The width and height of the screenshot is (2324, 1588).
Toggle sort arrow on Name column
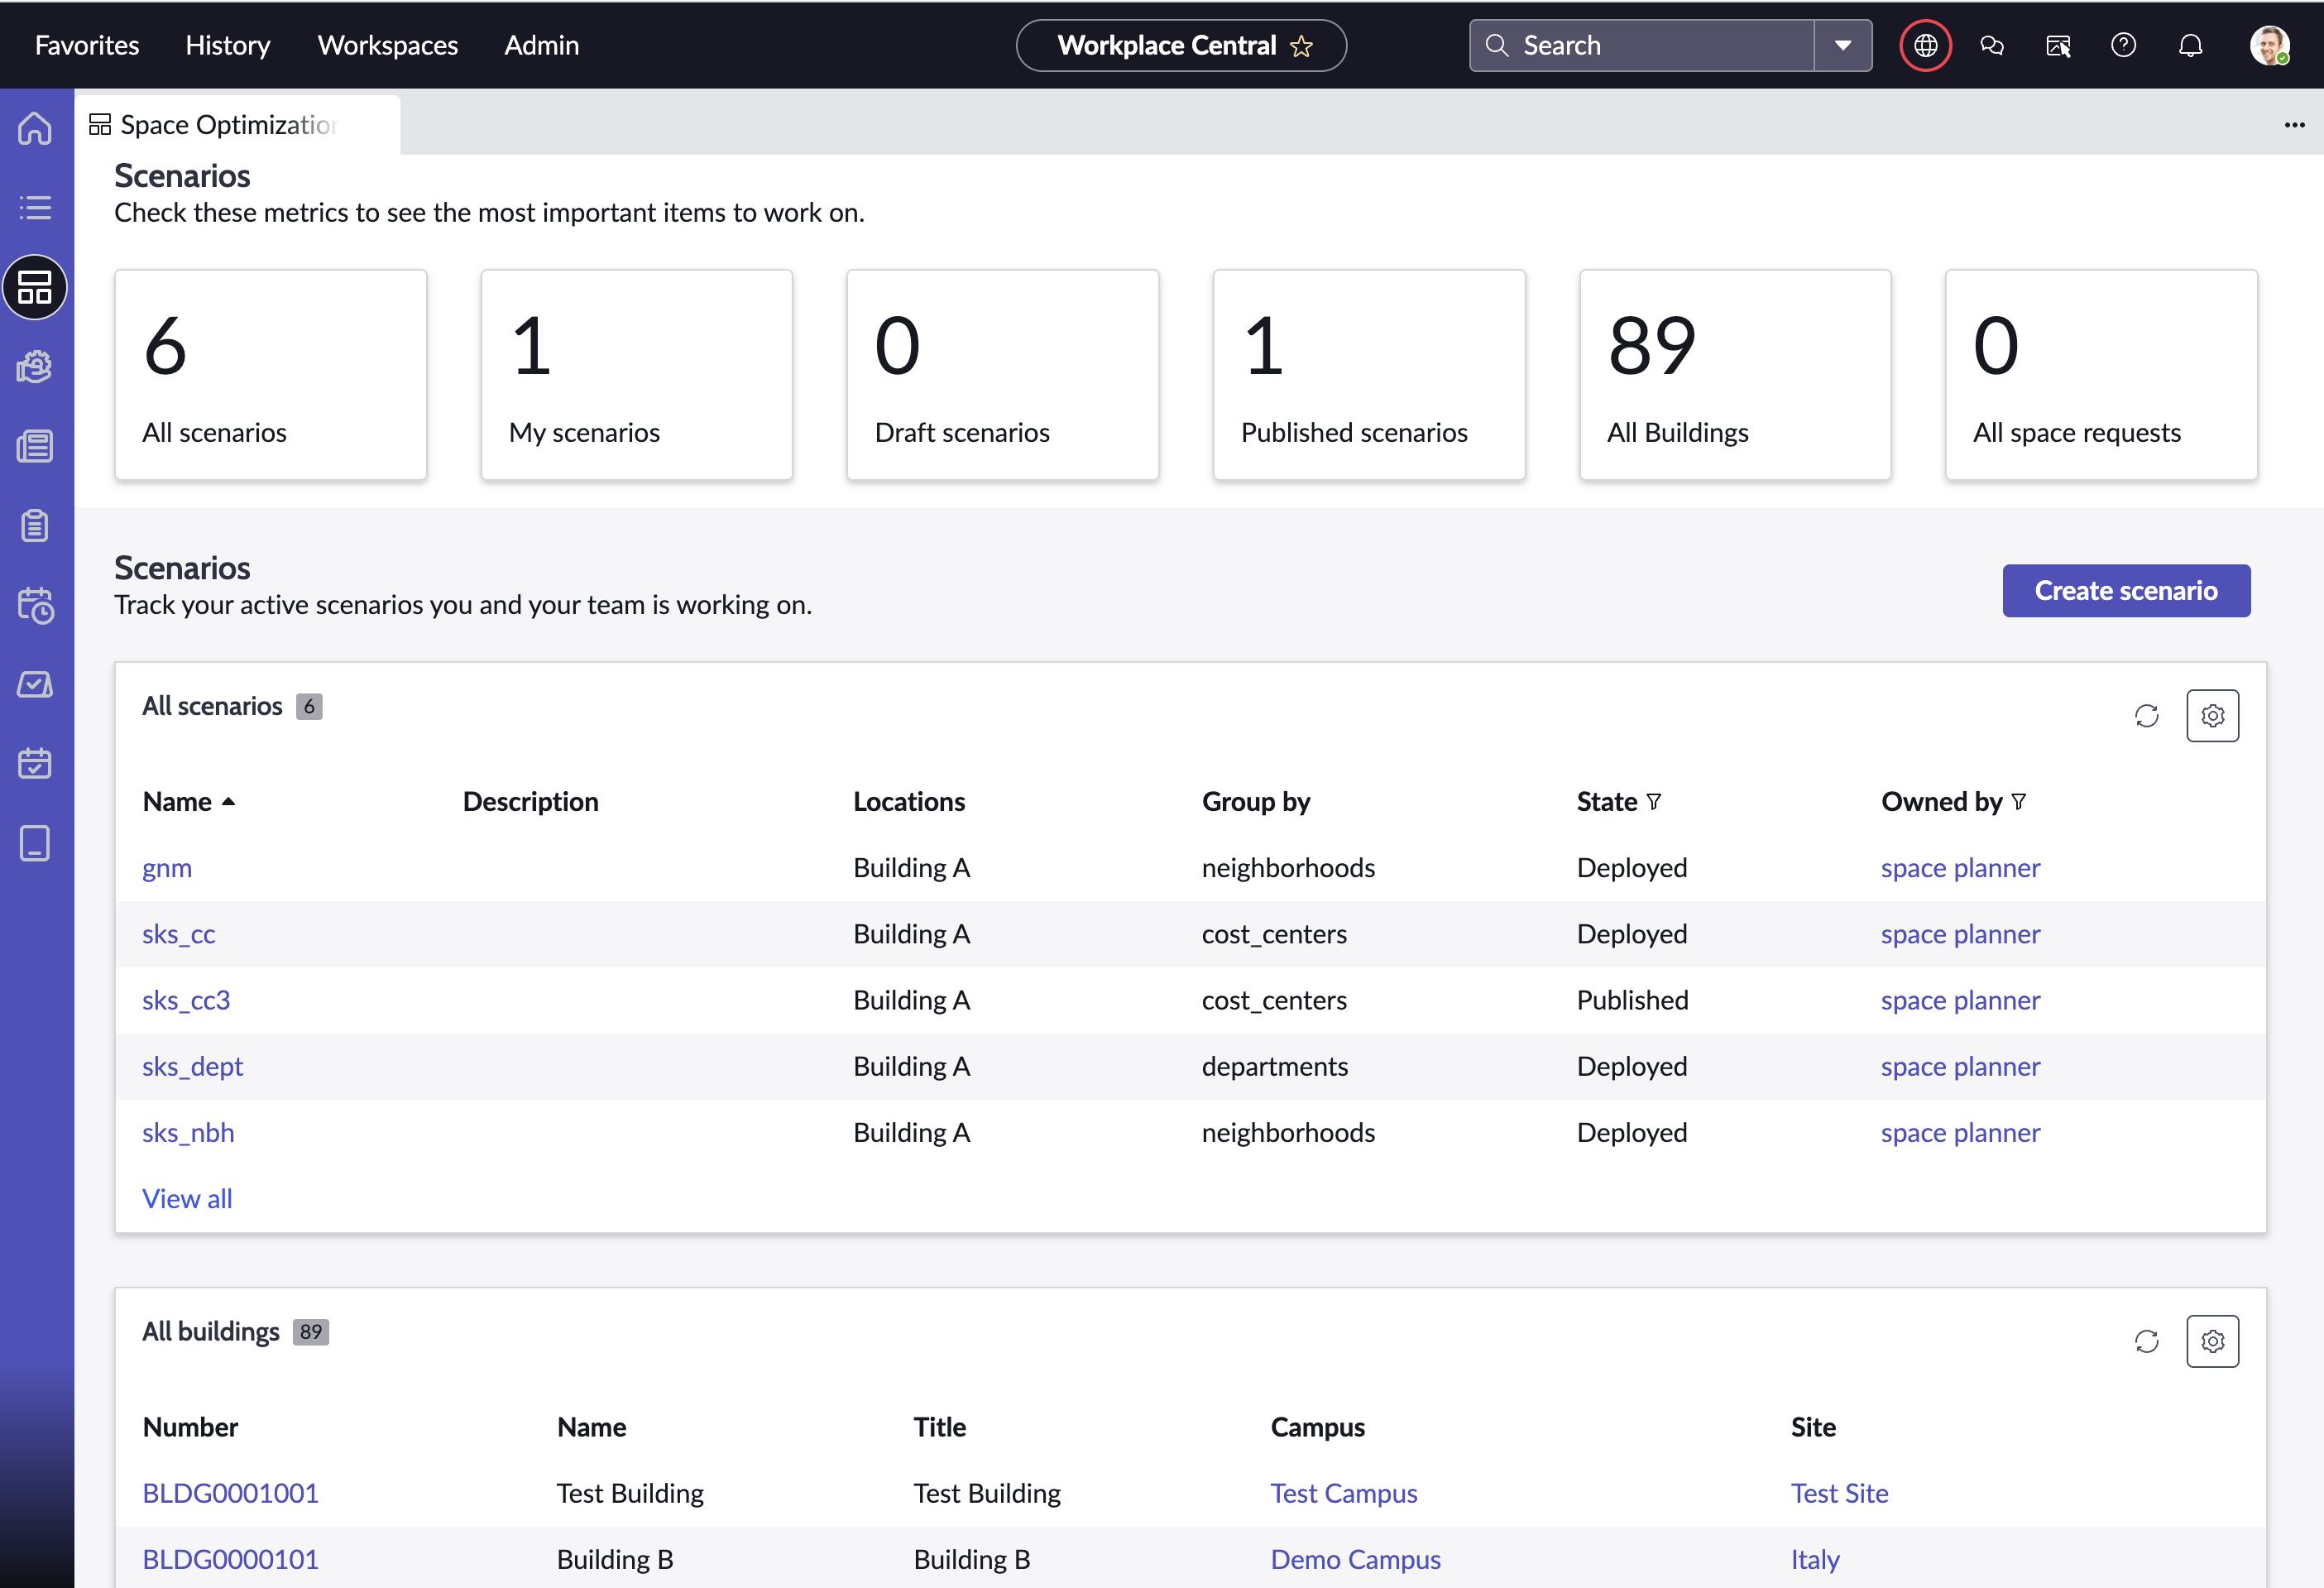click(x=228, y=802)
